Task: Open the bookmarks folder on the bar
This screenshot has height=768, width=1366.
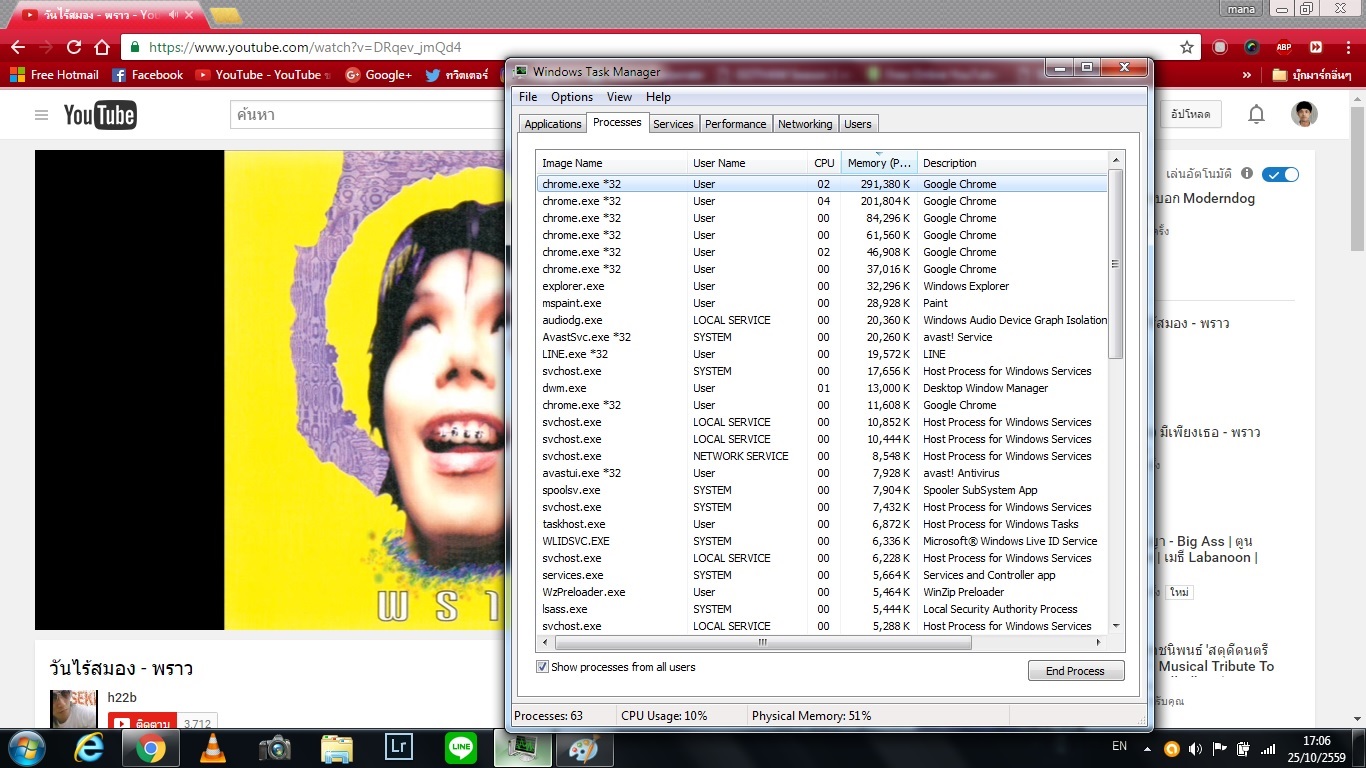Action: click(1312, 75)
